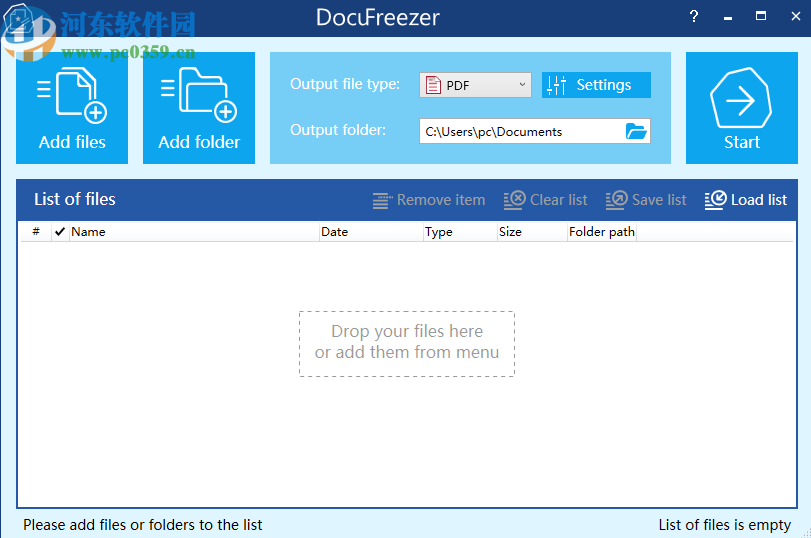Close the DocuFreezer window
Image resolution: width=811 pixels, height=538 pixels.
tap(795, 17)
